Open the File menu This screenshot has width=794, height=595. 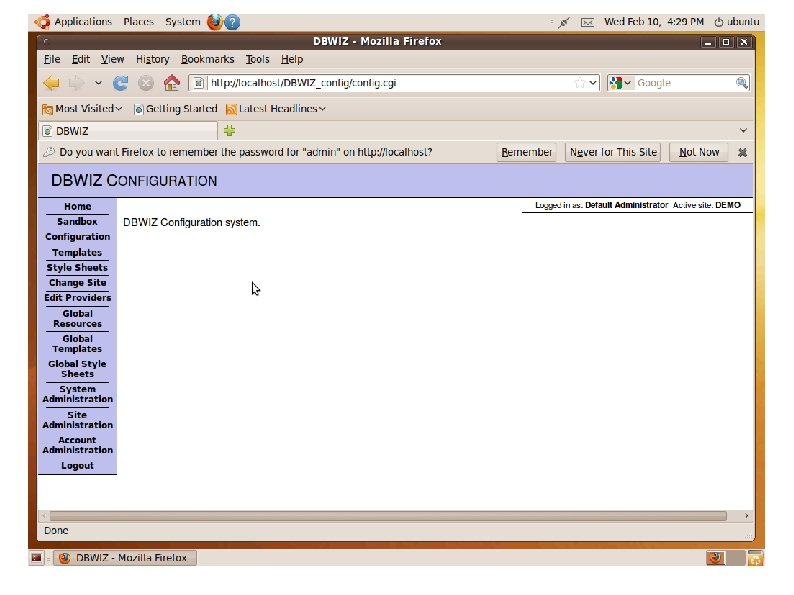point(52,59)
